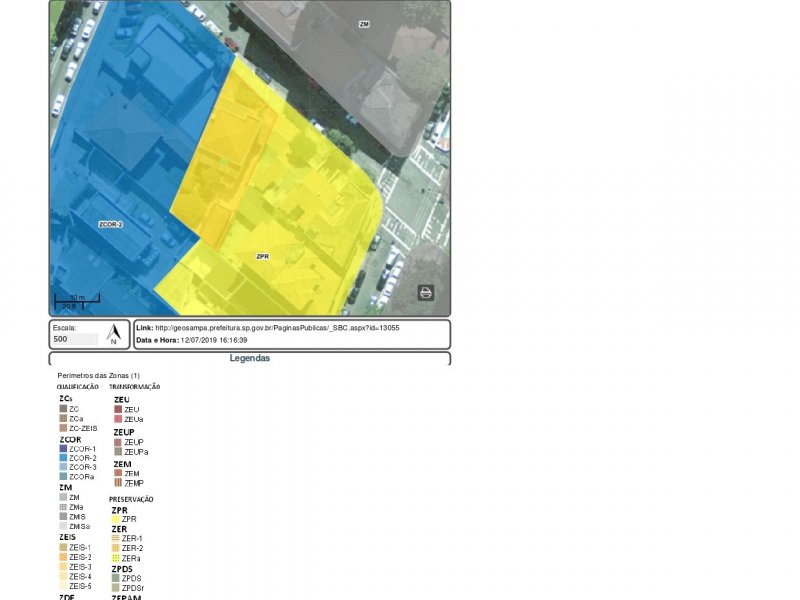This screenshot has width=800, height=600.
Task: Click the ZEMP striped legend icon
Action: click(x=118, y=483)
